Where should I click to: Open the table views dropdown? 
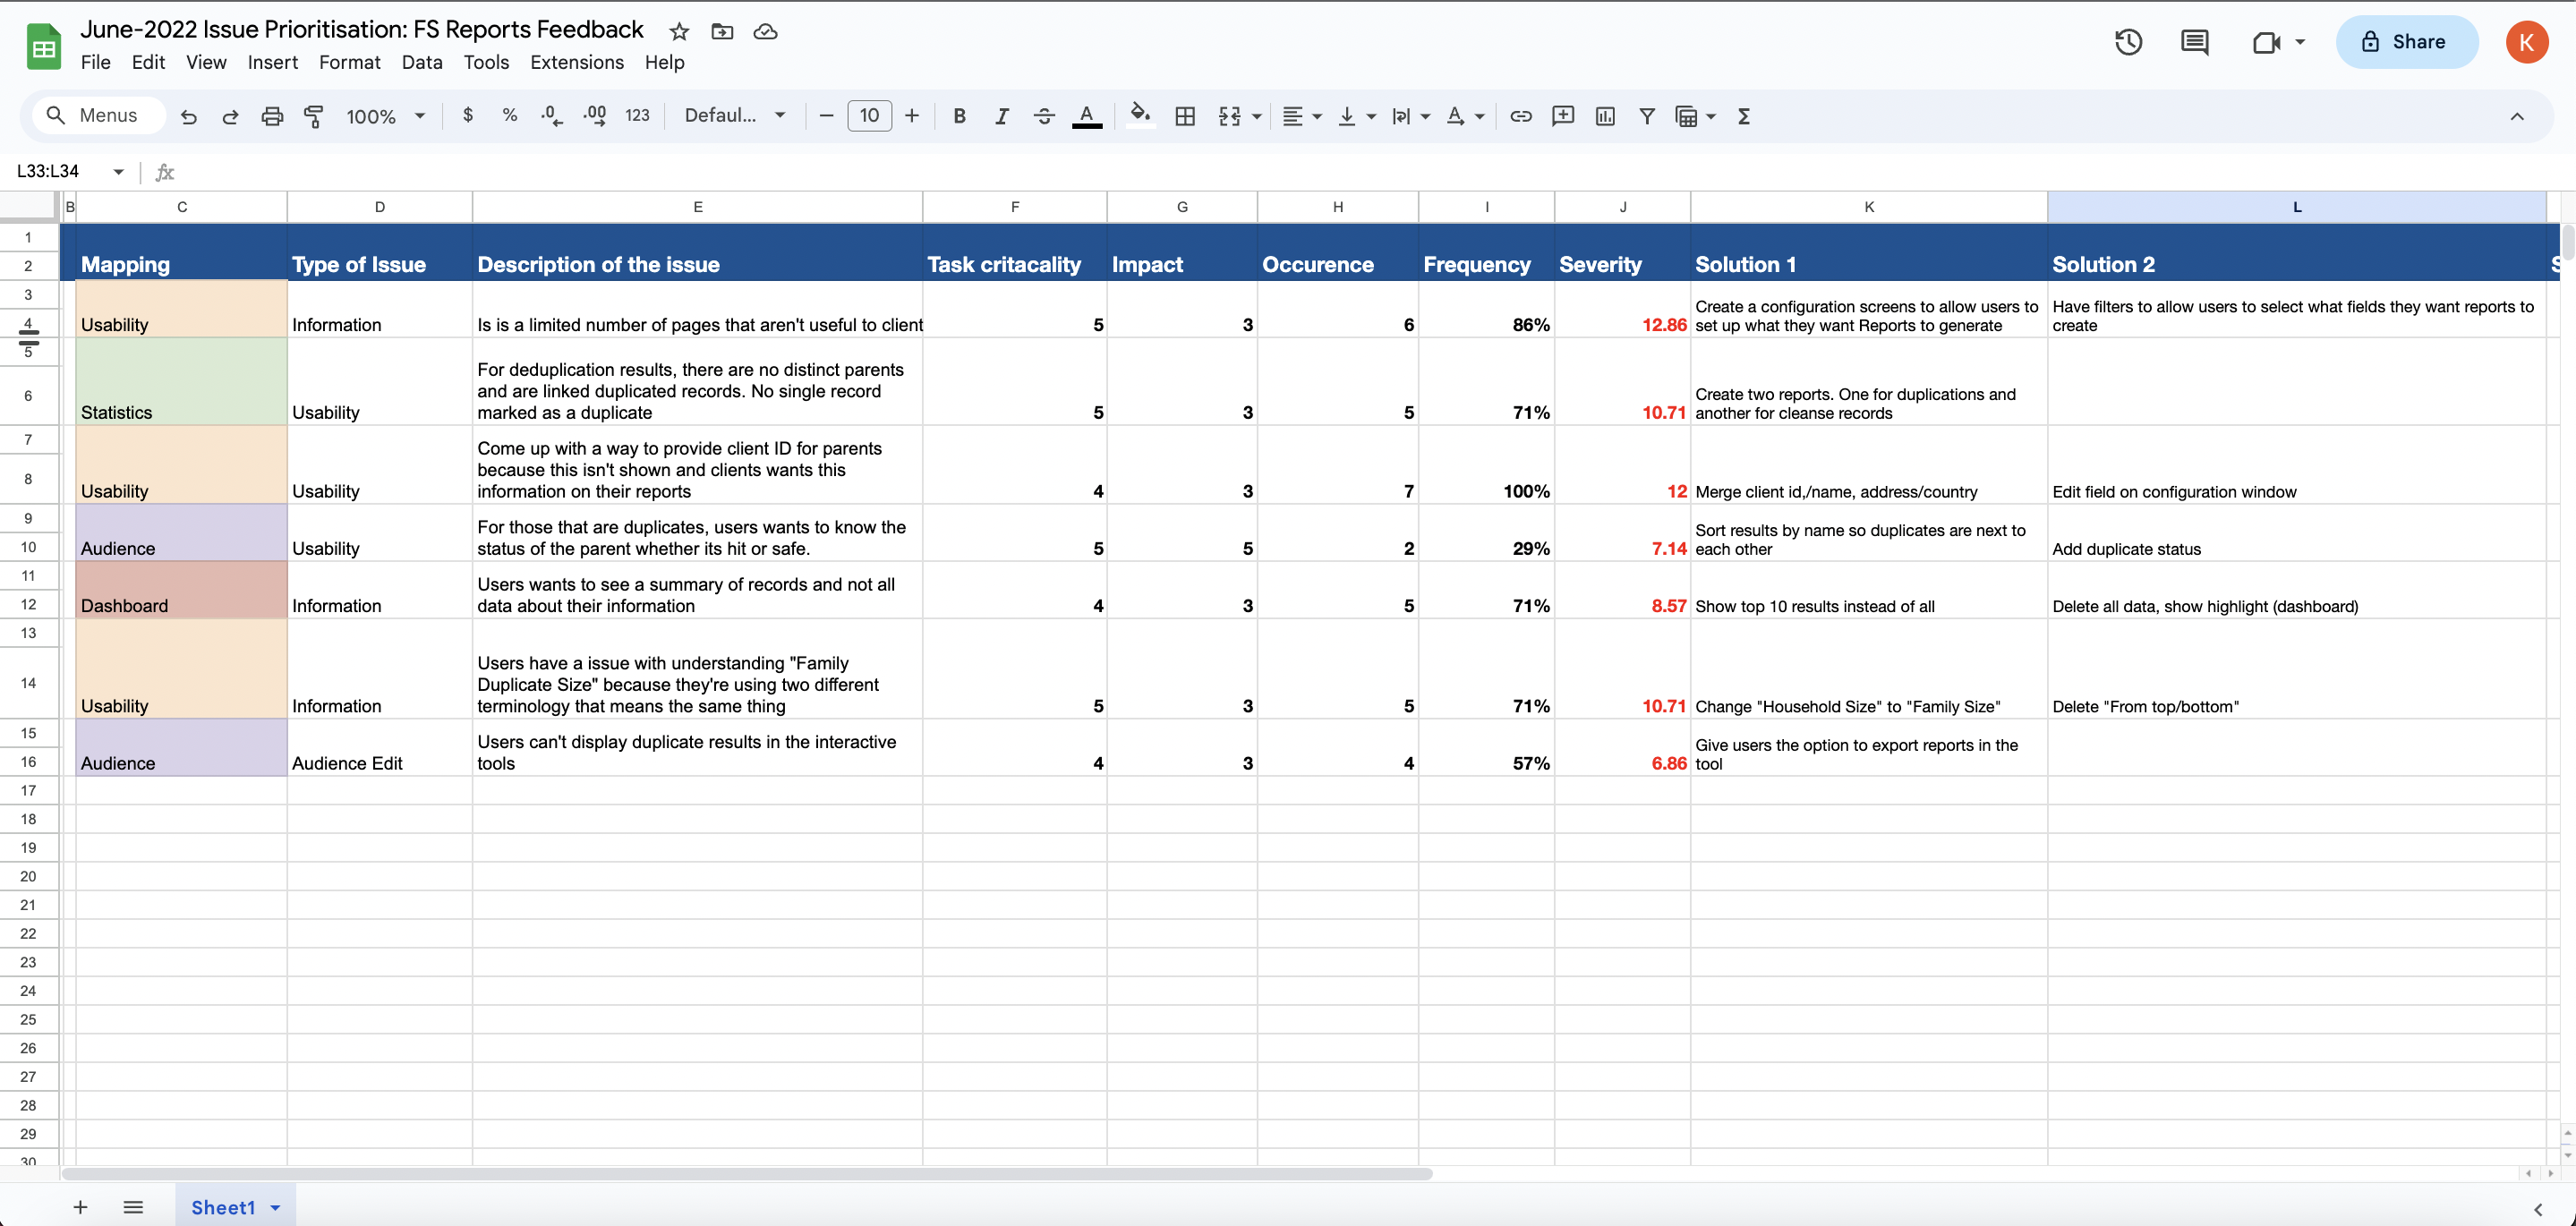click(1695, 116)
